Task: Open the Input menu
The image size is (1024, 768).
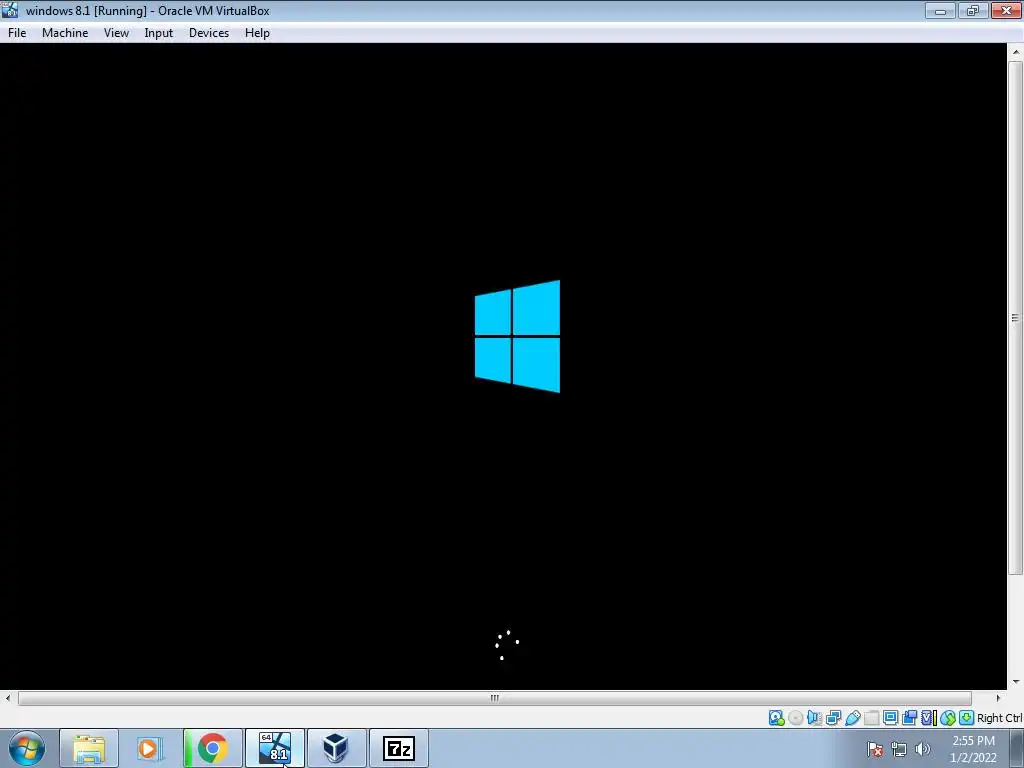Action: tap(159, 33)
